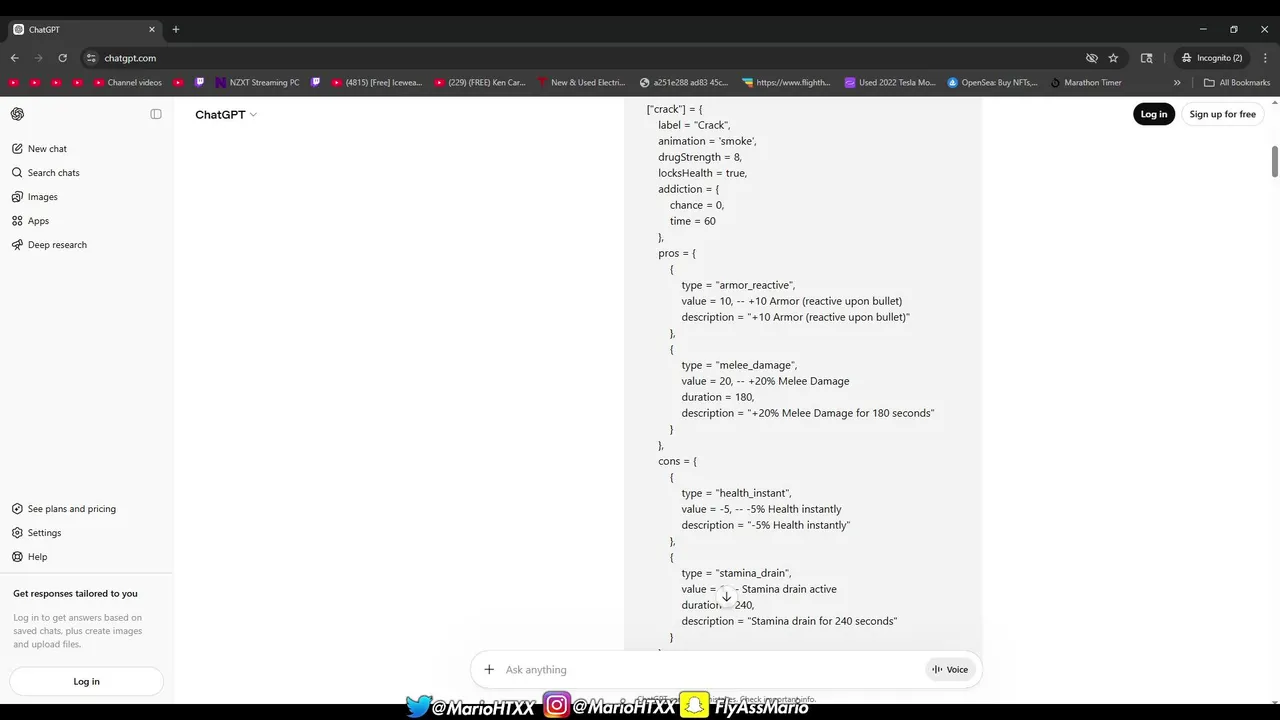This screenshot has height=720, width=1280.
Task: Click the Apps grid icon
Action: click(17, 221)
